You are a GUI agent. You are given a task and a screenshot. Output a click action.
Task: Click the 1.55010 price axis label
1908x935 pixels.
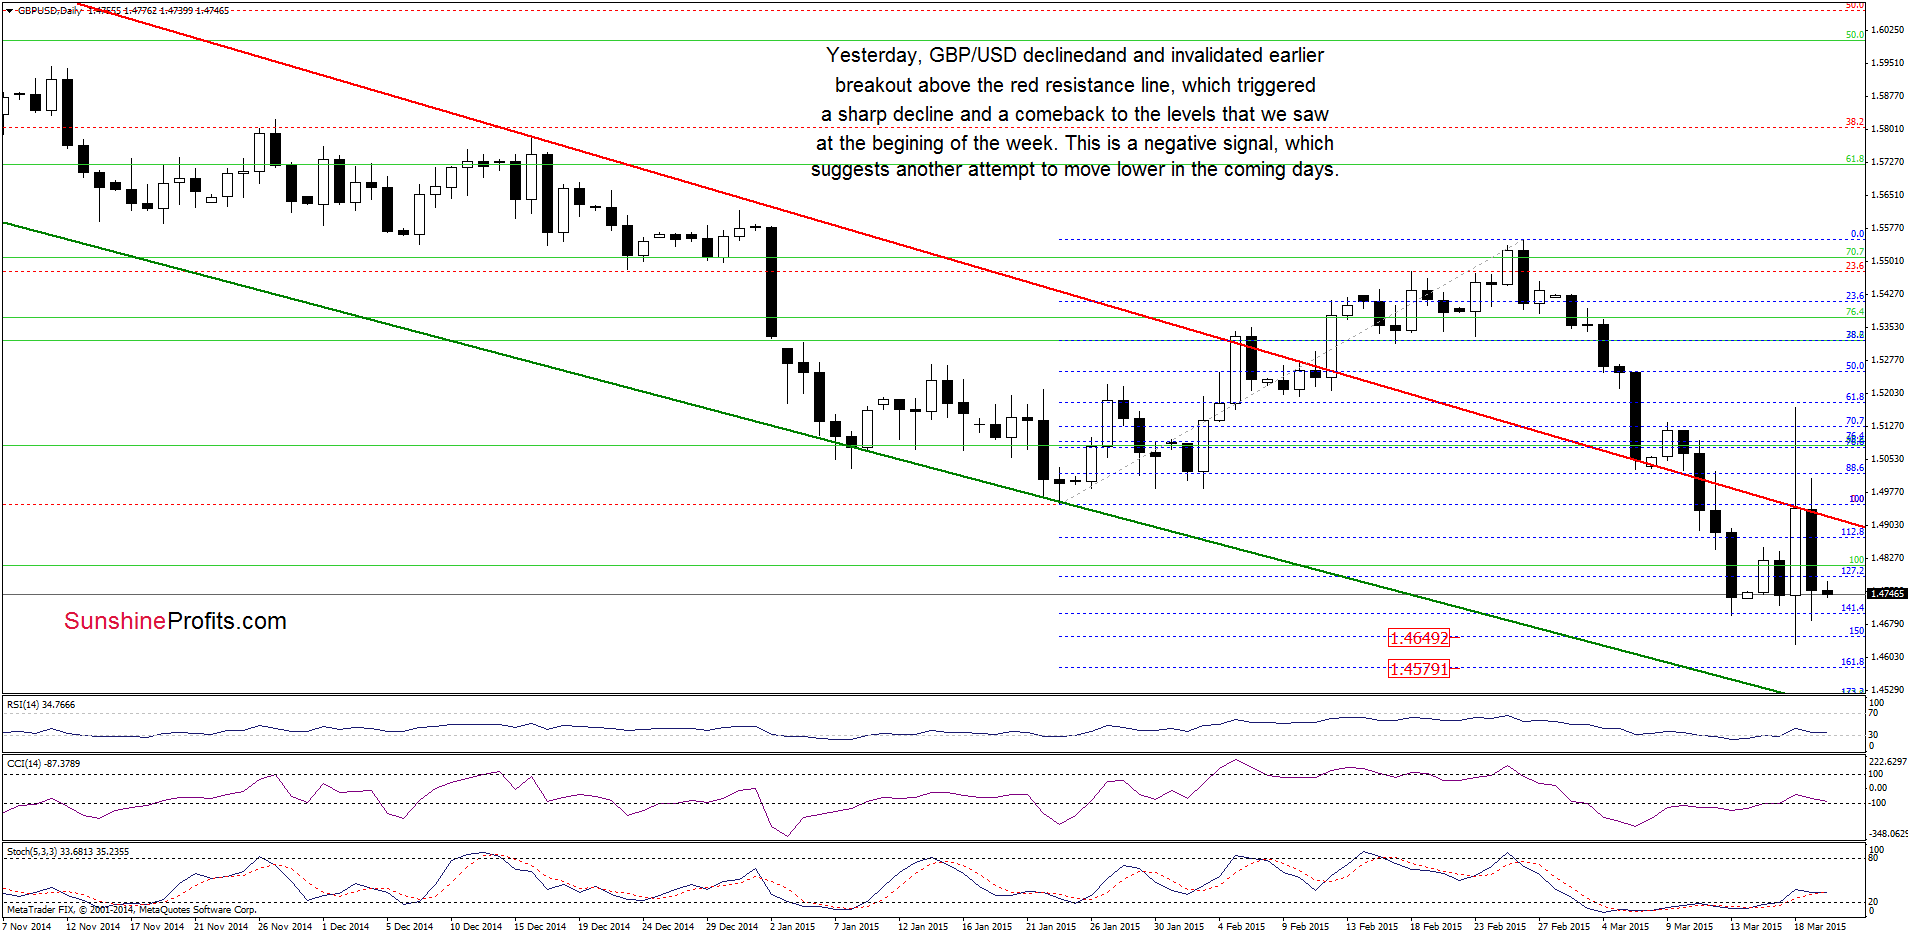pyautogui.click(x=1887, y=261)
